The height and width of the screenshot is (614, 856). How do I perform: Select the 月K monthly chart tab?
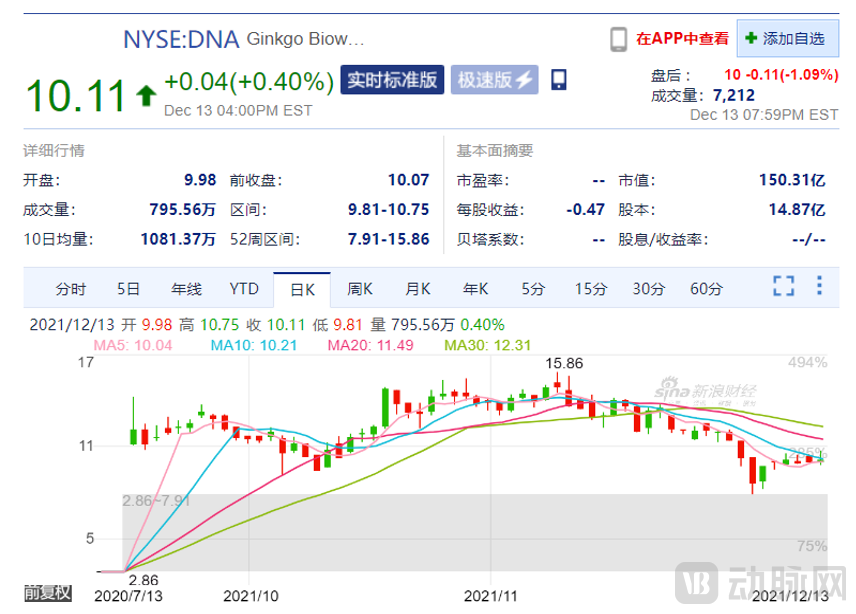pos(418,289)
